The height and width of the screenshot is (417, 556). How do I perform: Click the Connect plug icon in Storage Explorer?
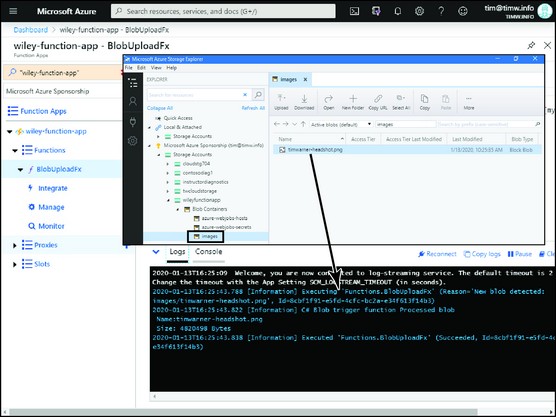[133, 122]
